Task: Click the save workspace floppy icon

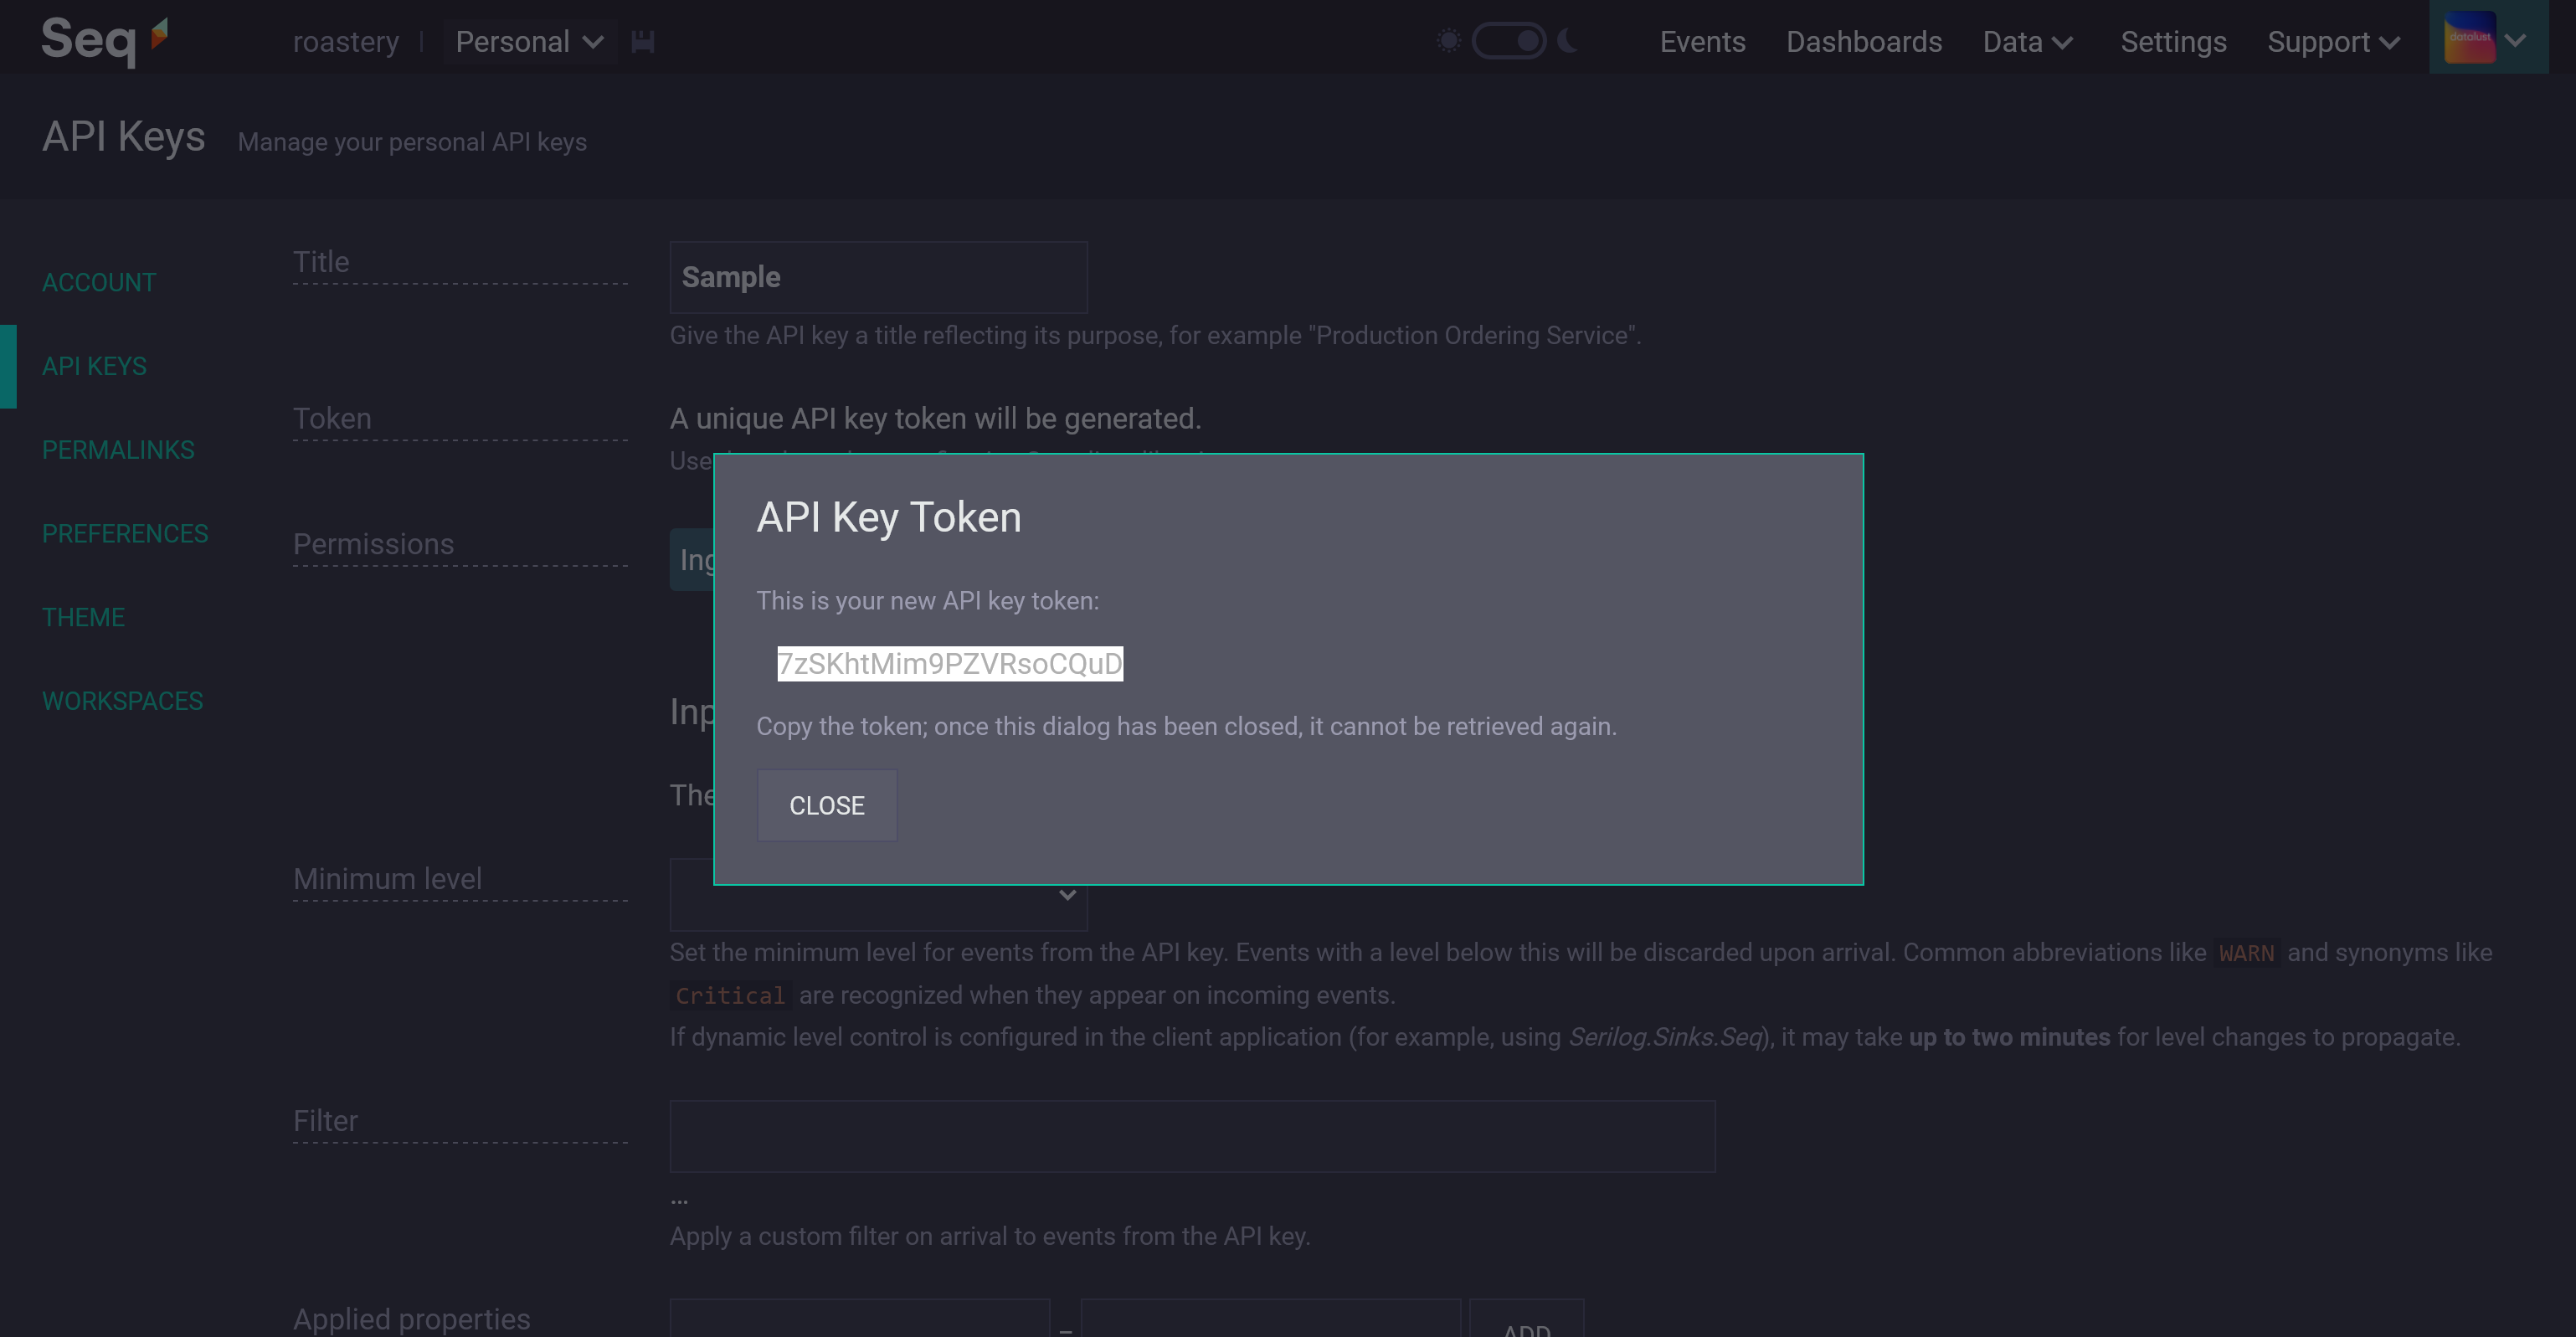Action: (x=643, y=42)
